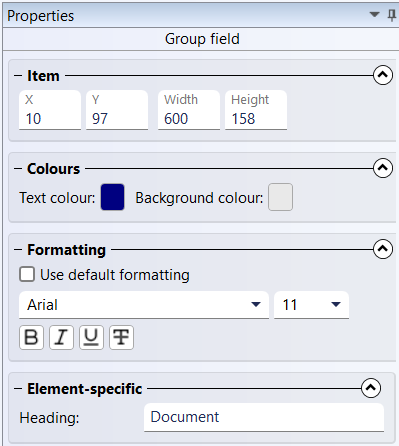Viewport: 399px width, 446px height.
Task: Click the Y position field
Action: [x=117, y=110]
